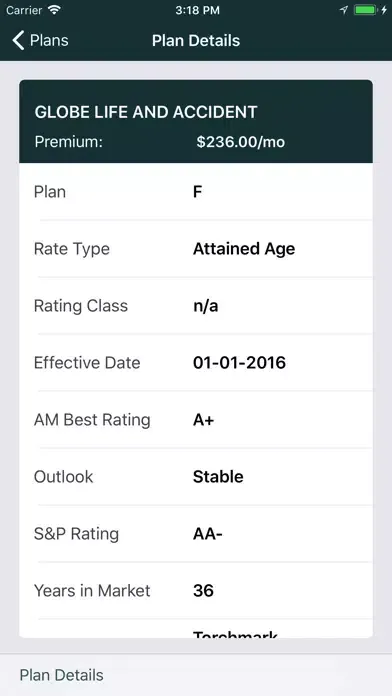Screen dimensions: 392x696
Task: Tap the Outlook Stable row
Action: (196, 477)
